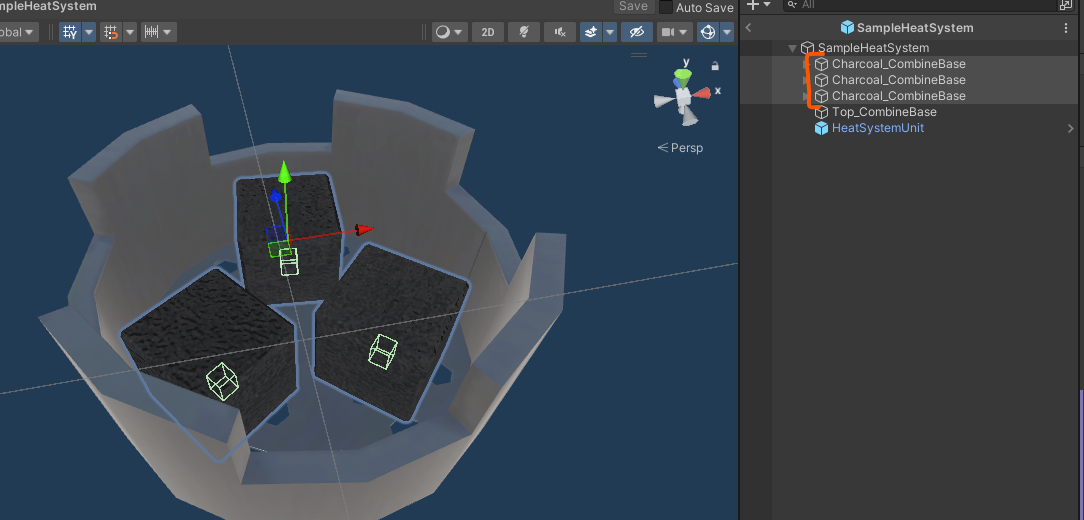Toggle 2D view mode button
The height and width of the screenshot is (520, 1084).
[x=488, y=32]
